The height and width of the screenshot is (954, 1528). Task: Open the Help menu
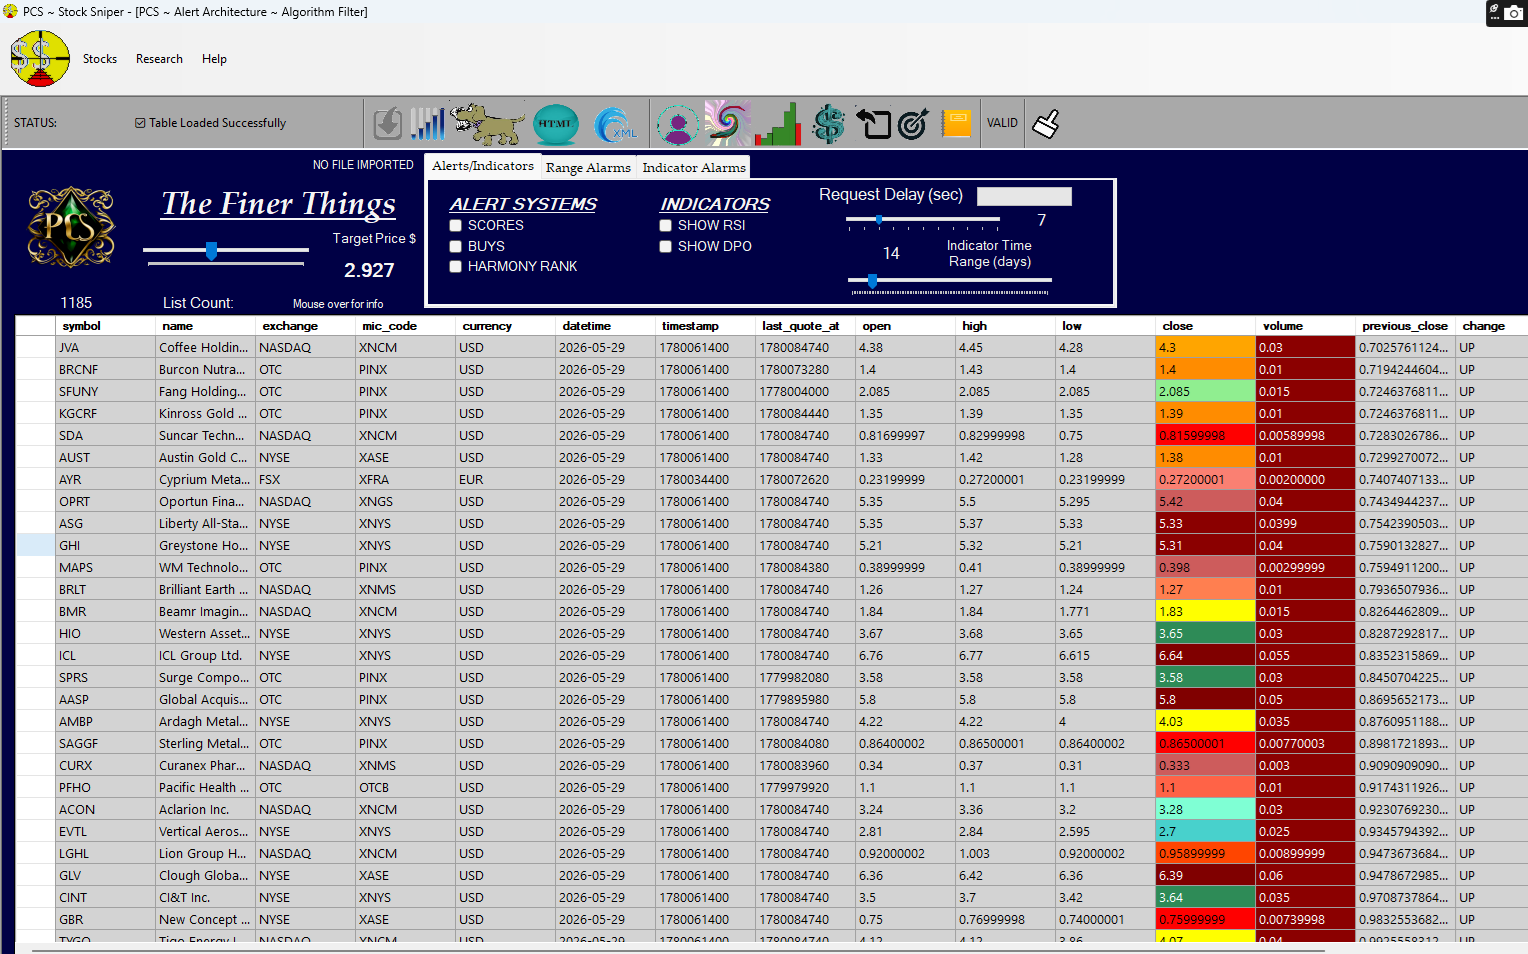pos(214,59)
